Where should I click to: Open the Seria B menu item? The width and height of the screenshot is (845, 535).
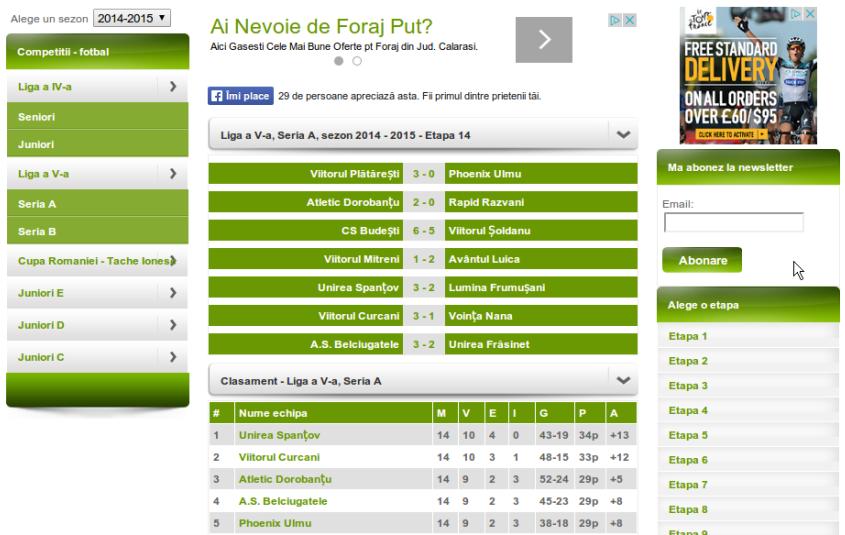tap(98, 231)
